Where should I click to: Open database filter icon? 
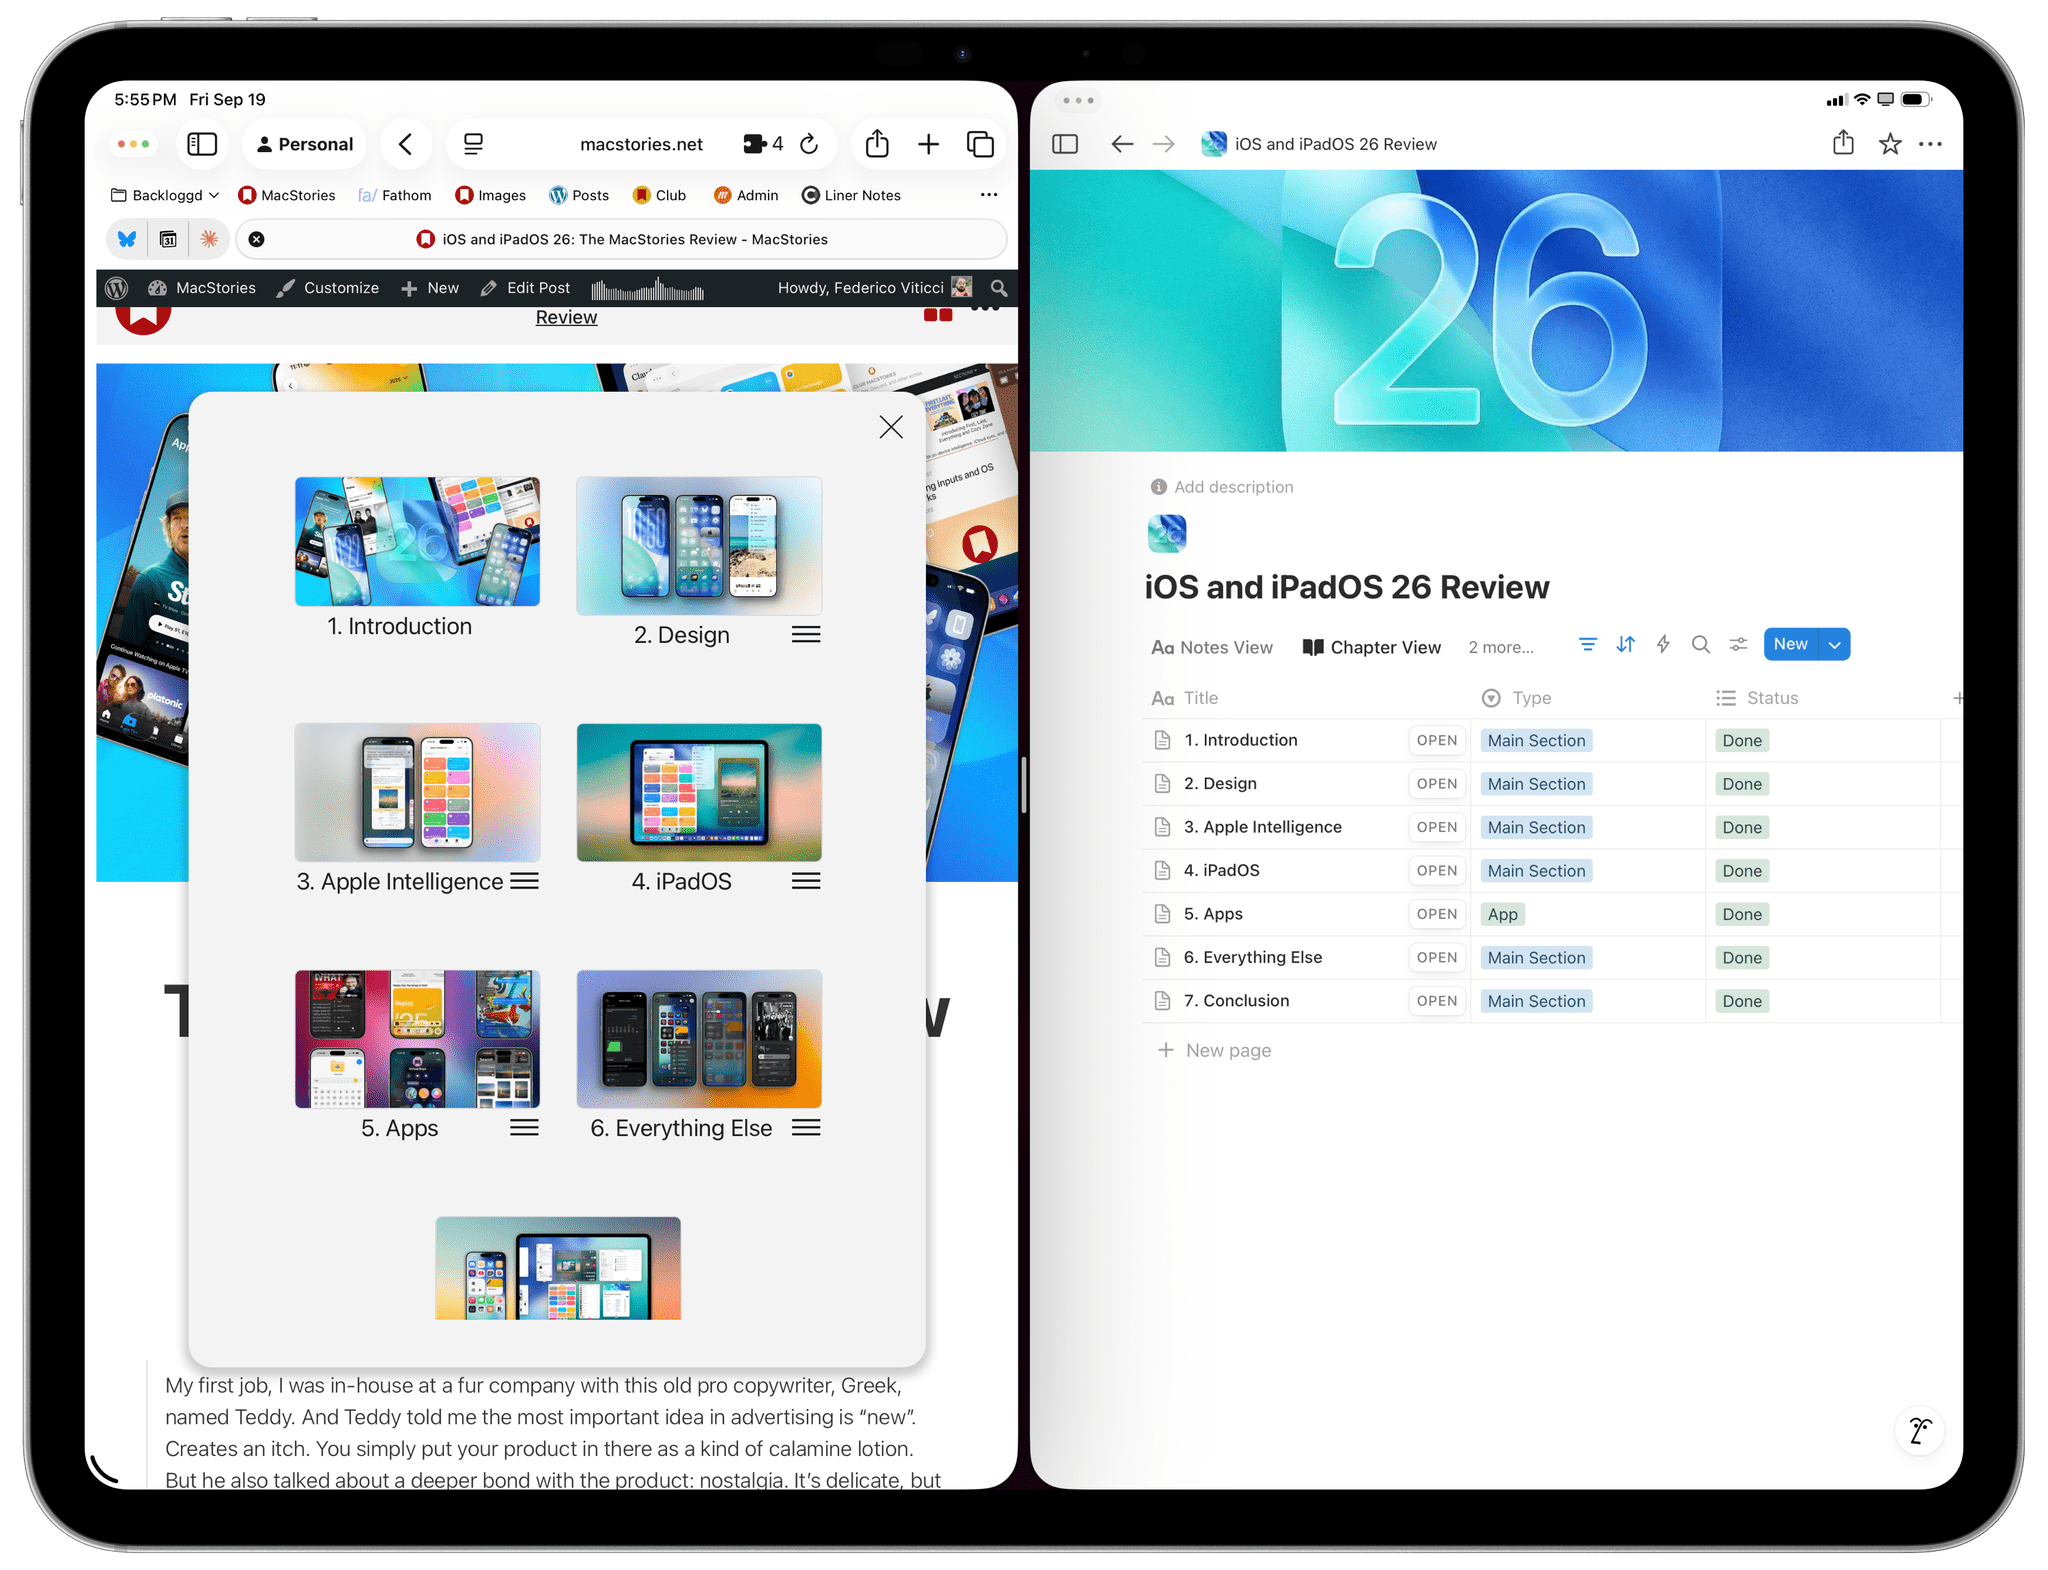[x=1587, y=644]
